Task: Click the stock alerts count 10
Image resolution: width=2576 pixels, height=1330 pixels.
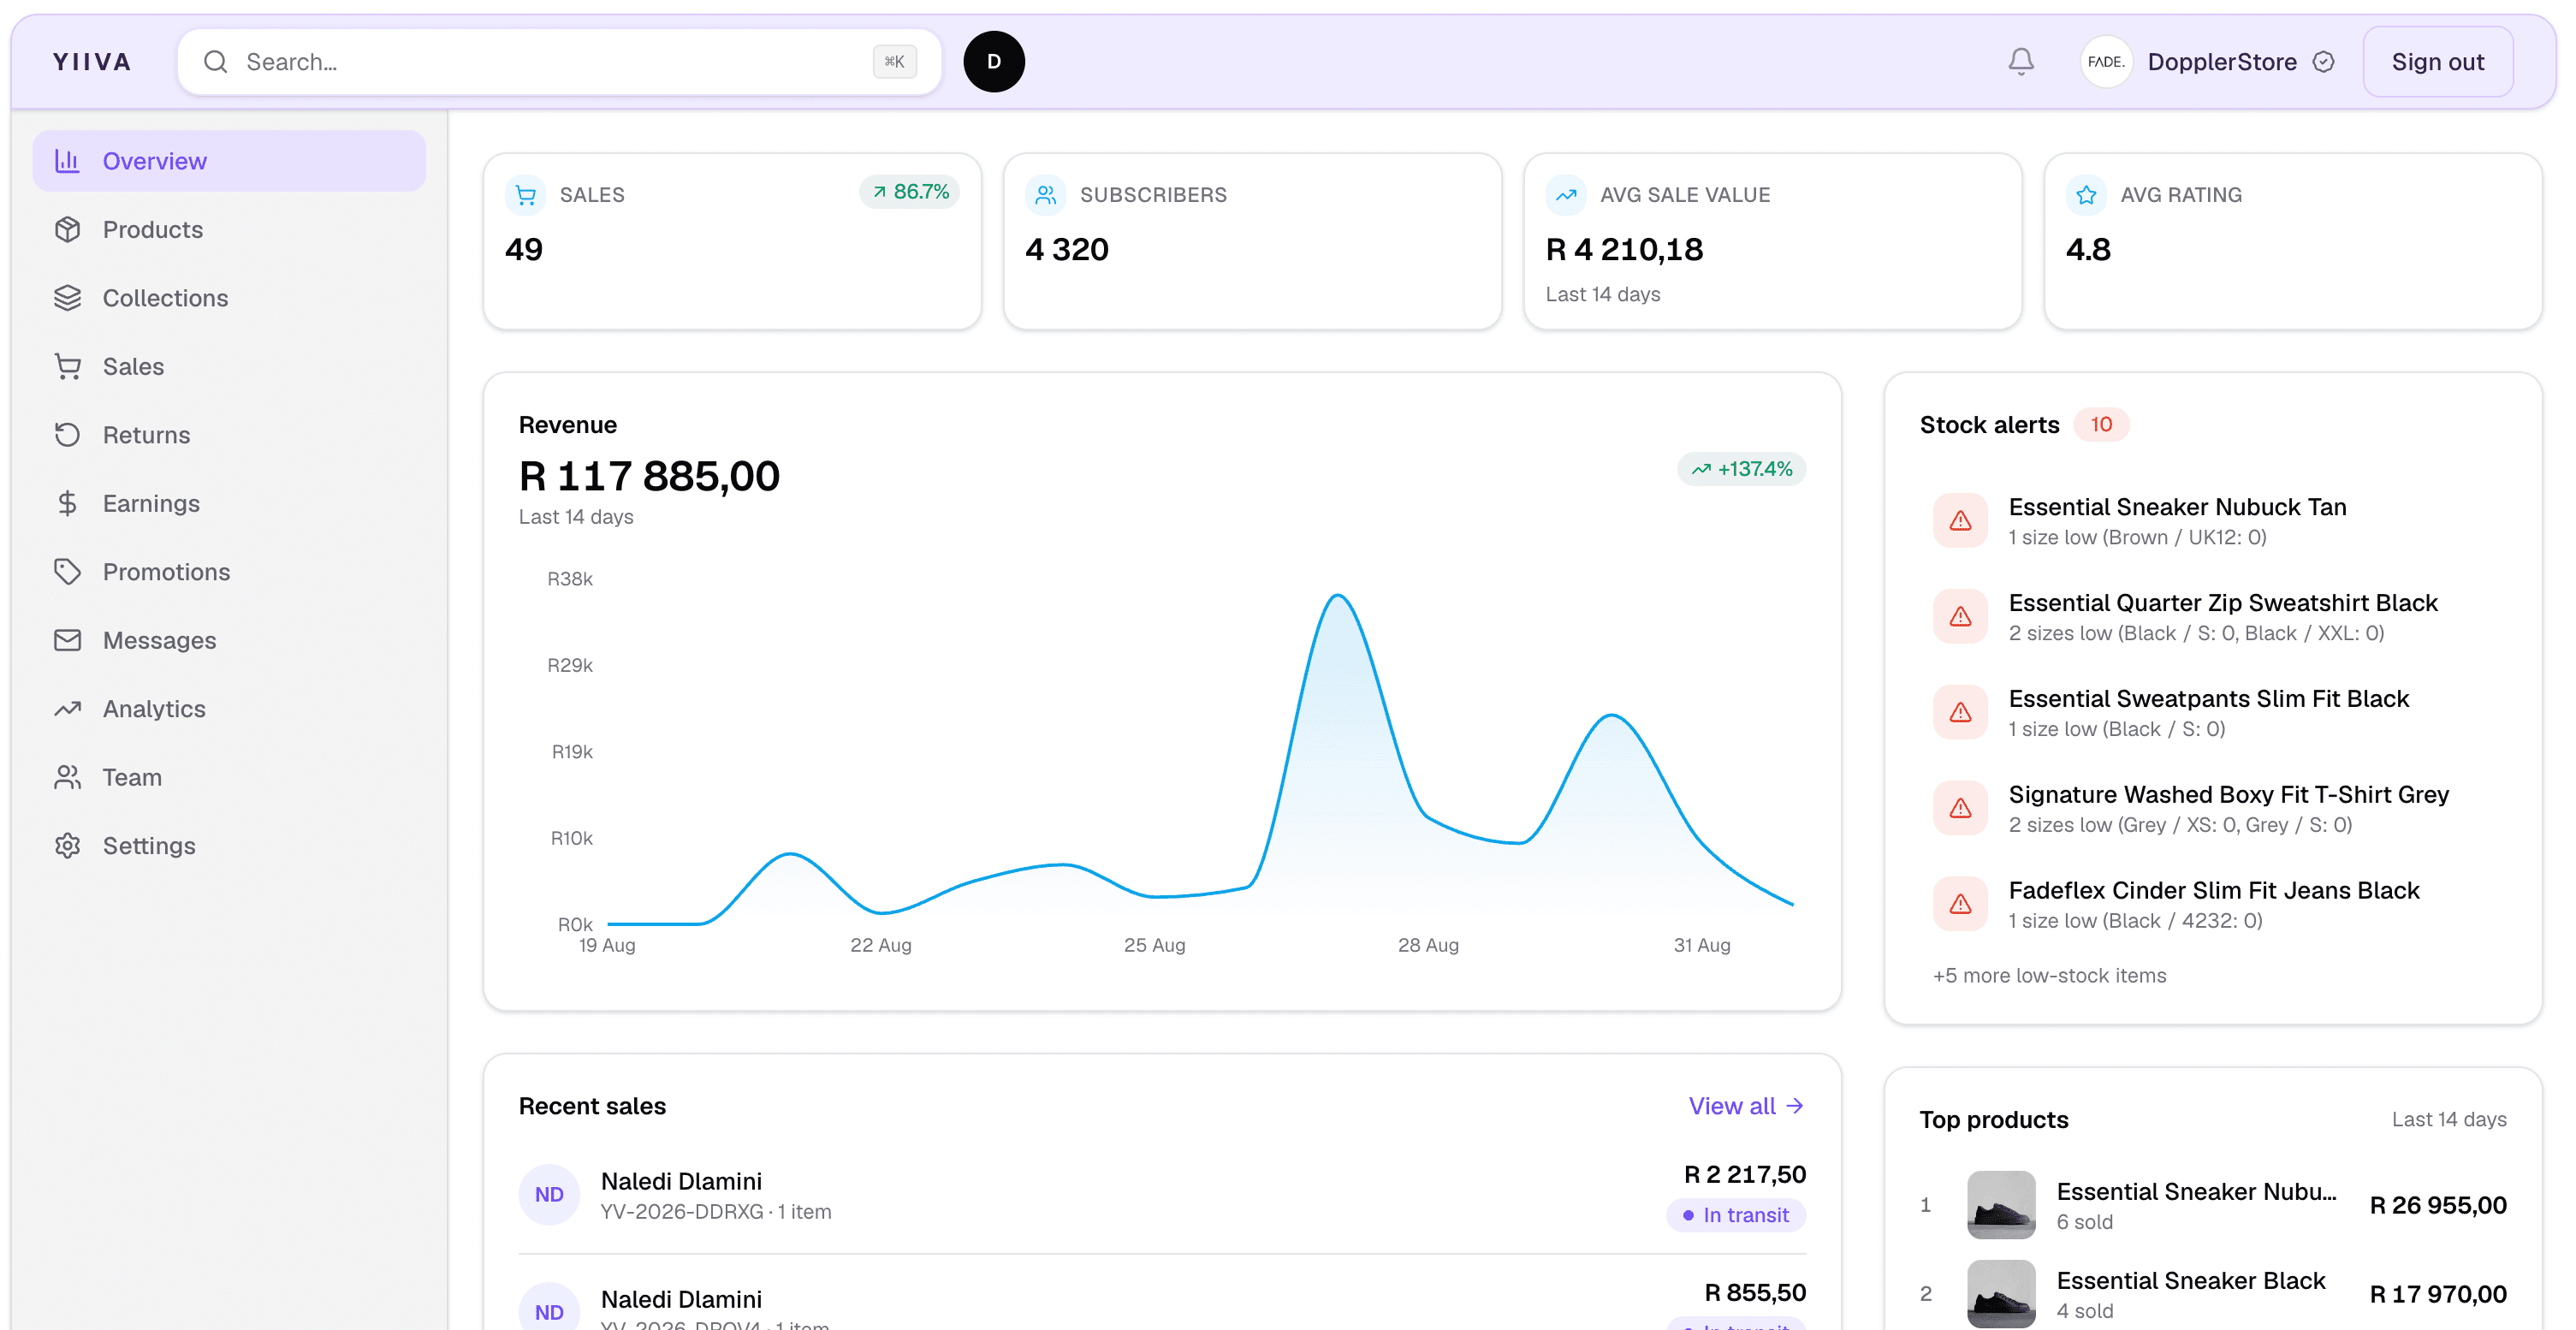Action: point(2101,424)
